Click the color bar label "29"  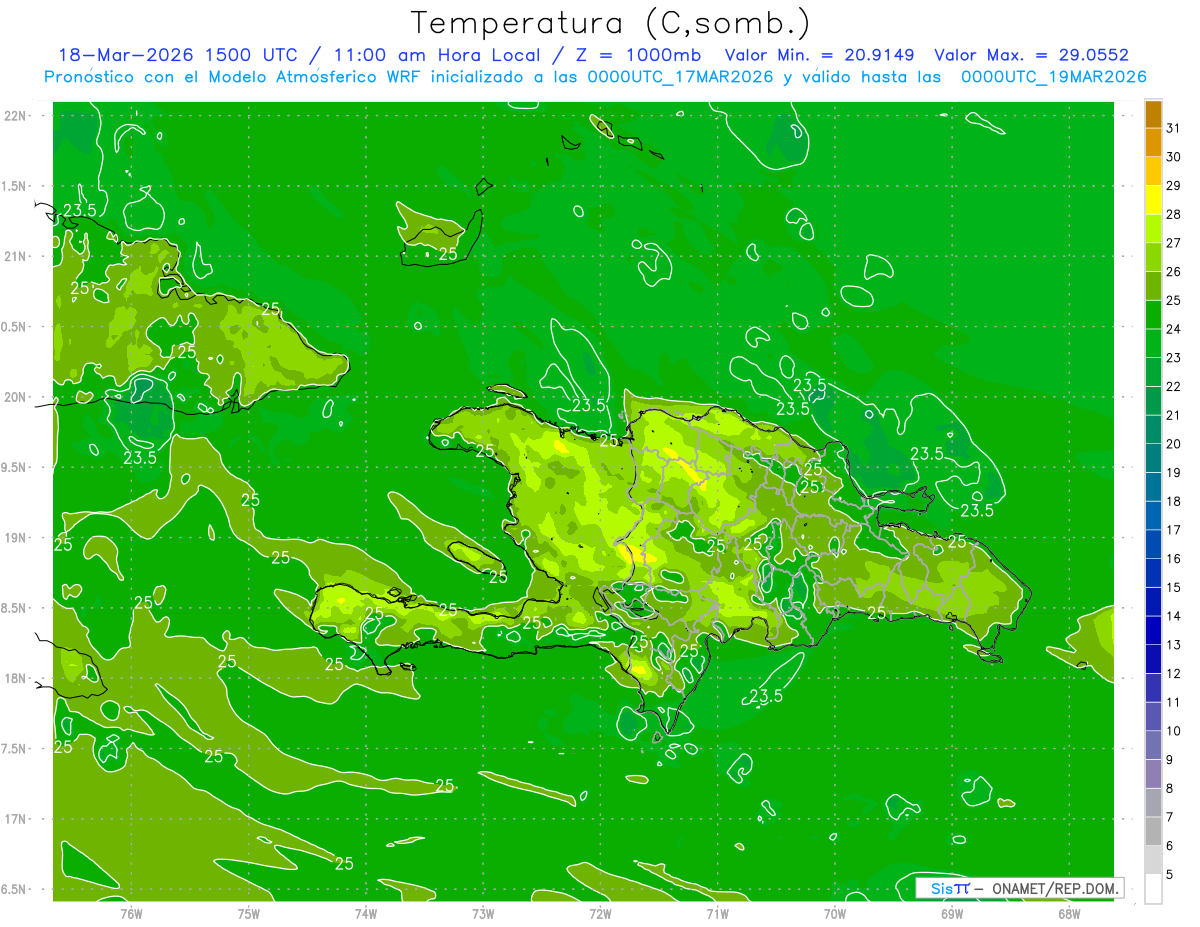point(1173,185)
